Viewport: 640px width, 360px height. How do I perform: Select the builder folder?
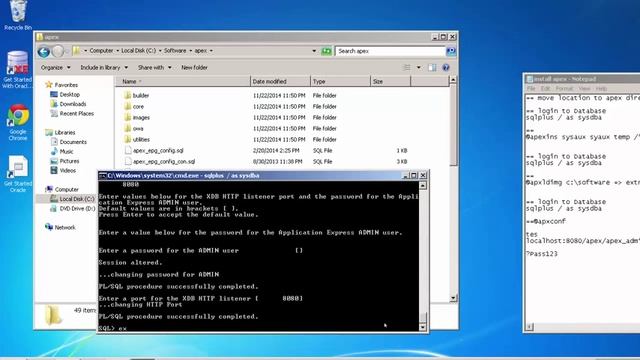click(x=141, y=96)
